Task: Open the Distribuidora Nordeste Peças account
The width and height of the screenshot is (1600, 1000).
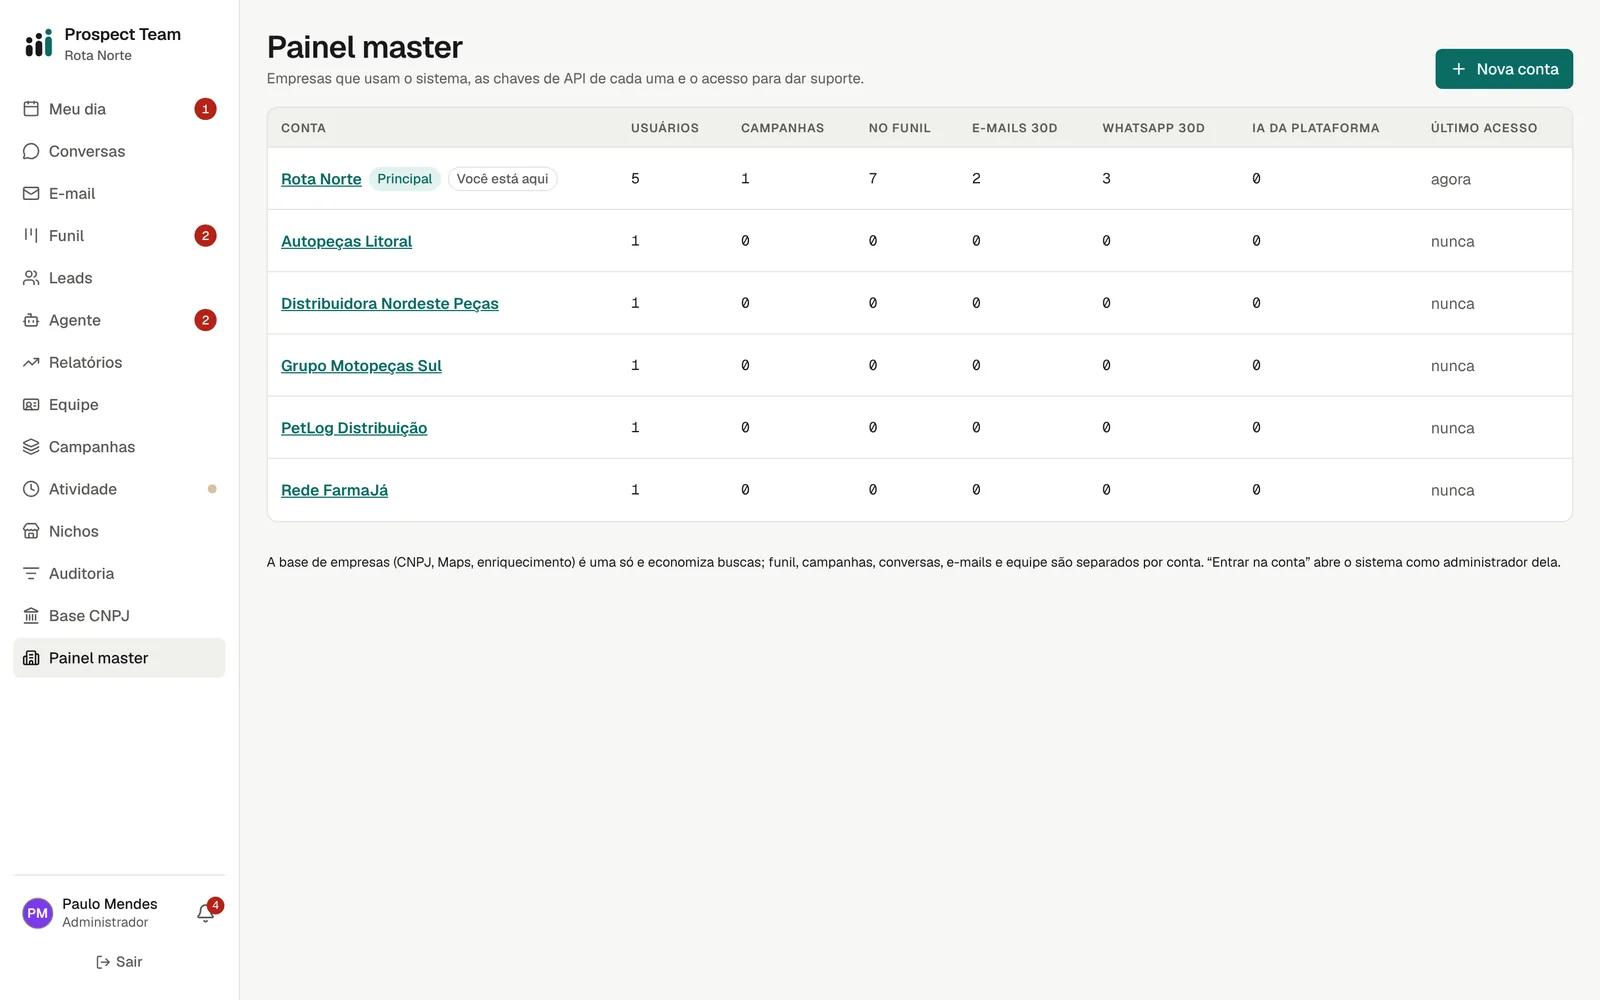Action: coord(389,303)
